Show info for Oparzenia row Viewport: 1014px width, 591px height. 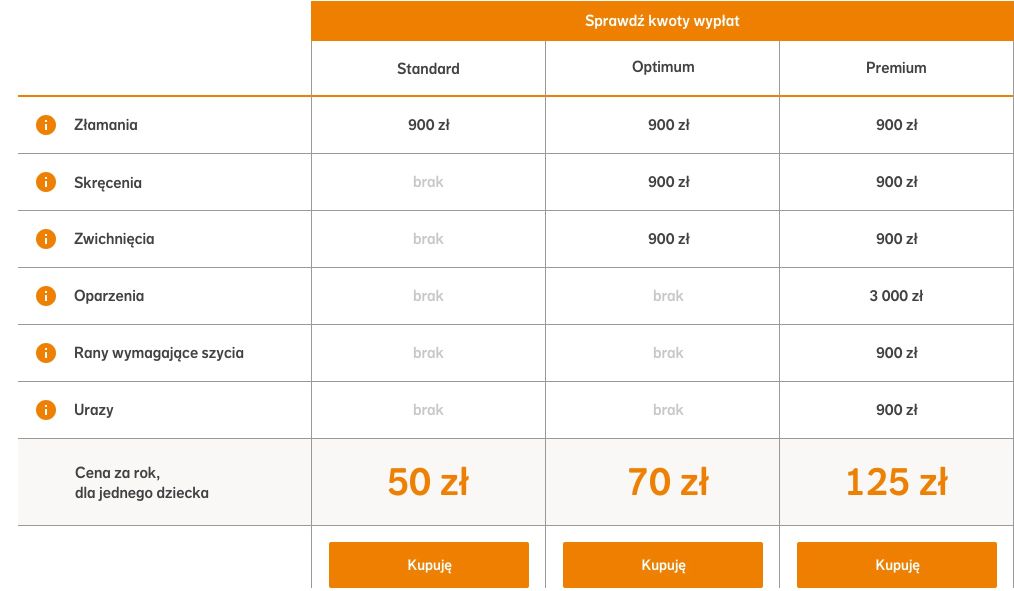pos(46,296)
